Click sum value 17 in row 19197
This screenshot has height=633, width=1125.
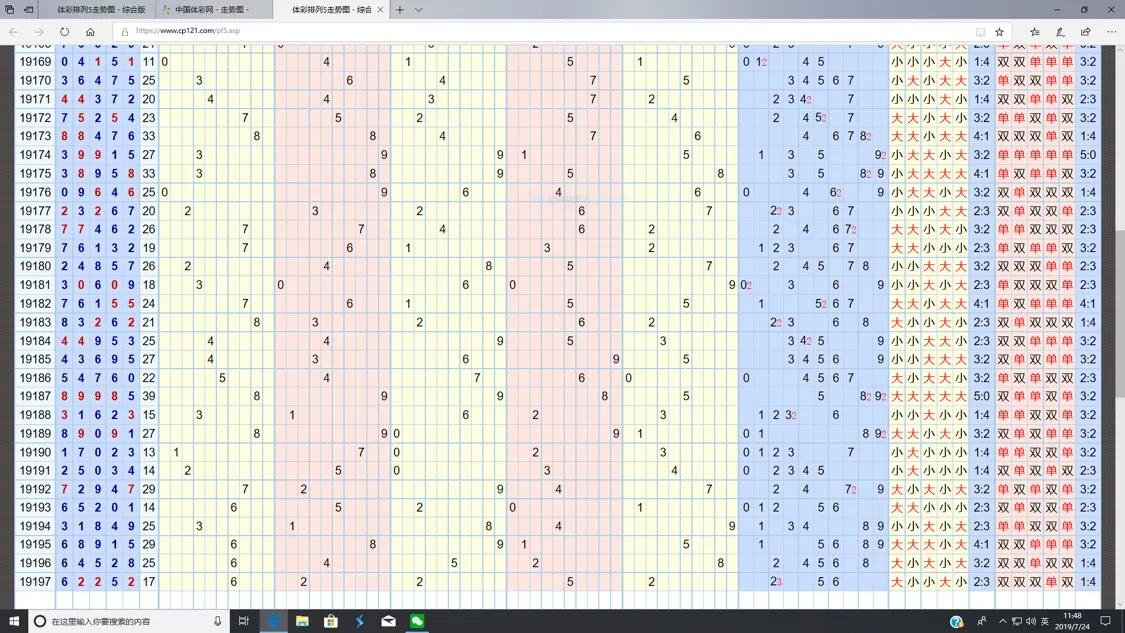[149, 581]
